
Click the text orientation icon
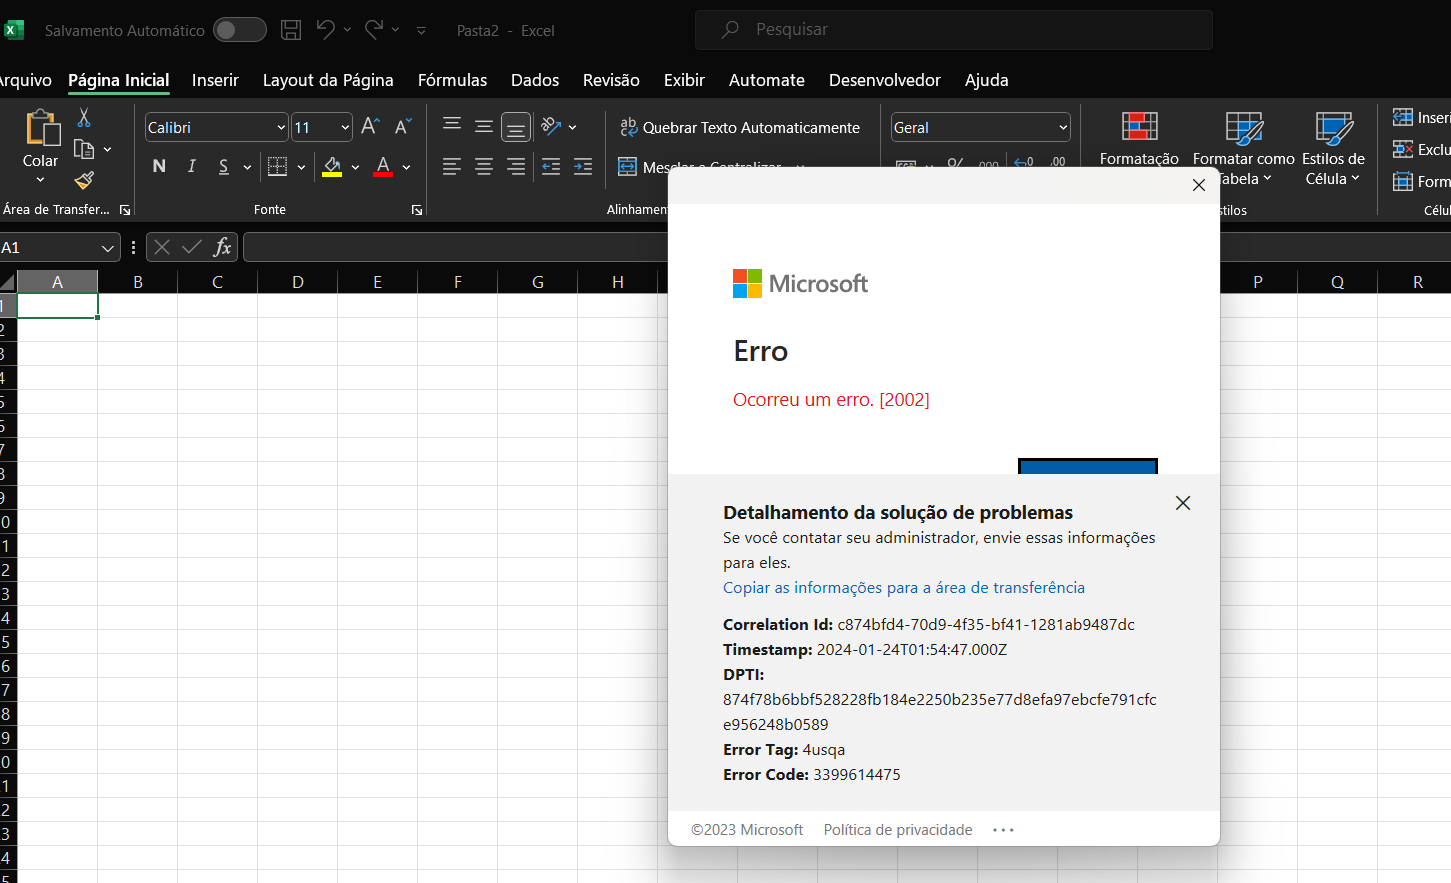(x=551, y=126)
